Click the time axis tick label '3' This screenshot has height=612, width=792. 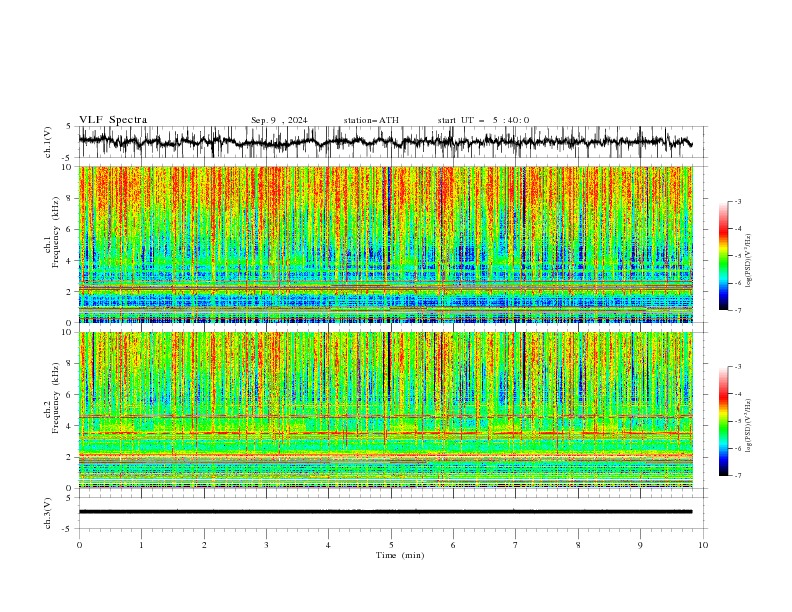tap(266, 545)
